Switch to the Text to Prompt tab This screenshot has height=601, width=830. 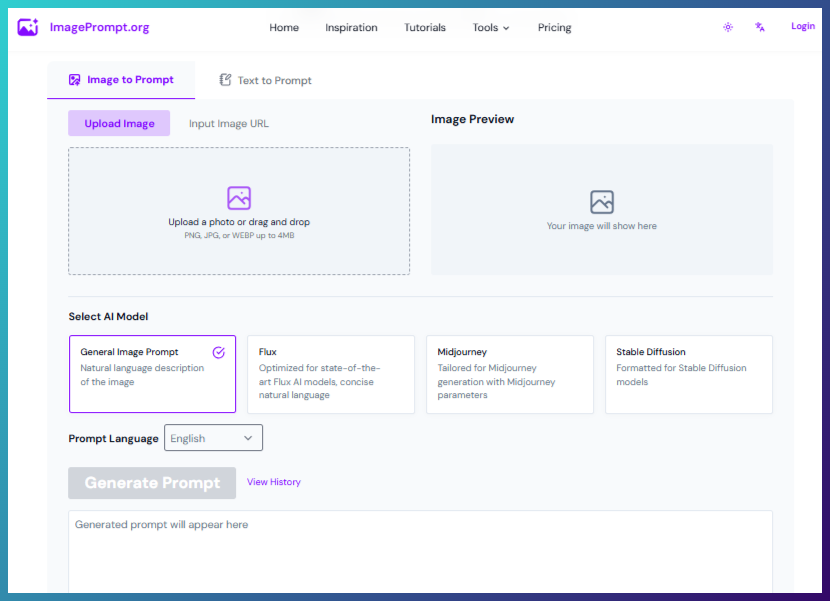click(x=266, y=80)
